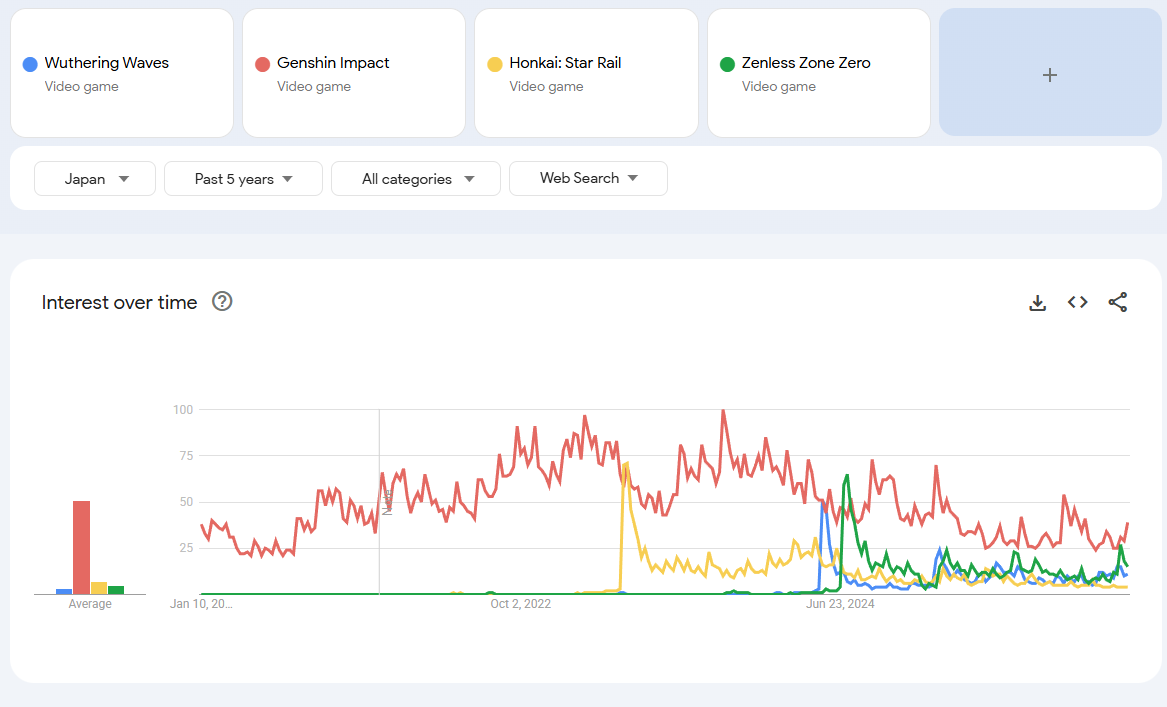
Task: Open the Japan region dropdown
Action: (95, 179)
